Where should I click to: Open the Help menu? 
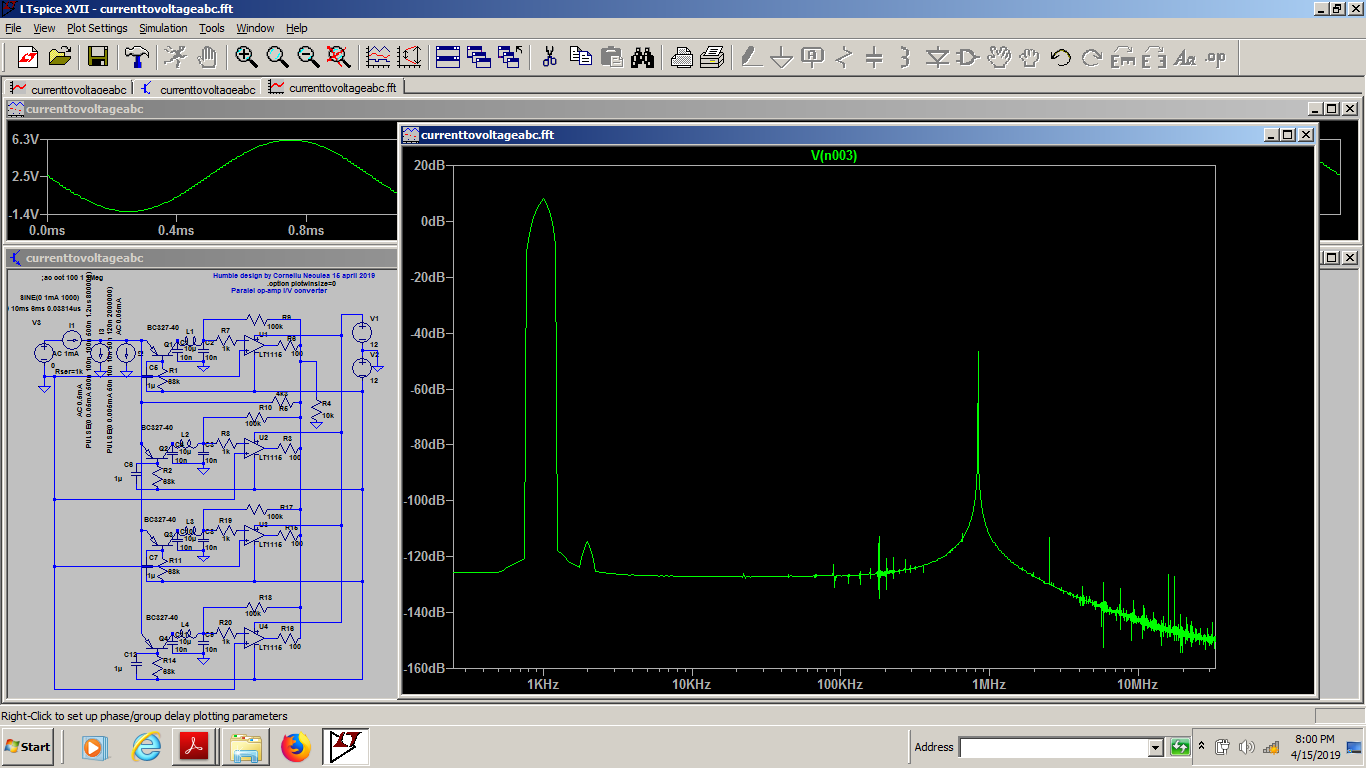[x=297, y=28]
